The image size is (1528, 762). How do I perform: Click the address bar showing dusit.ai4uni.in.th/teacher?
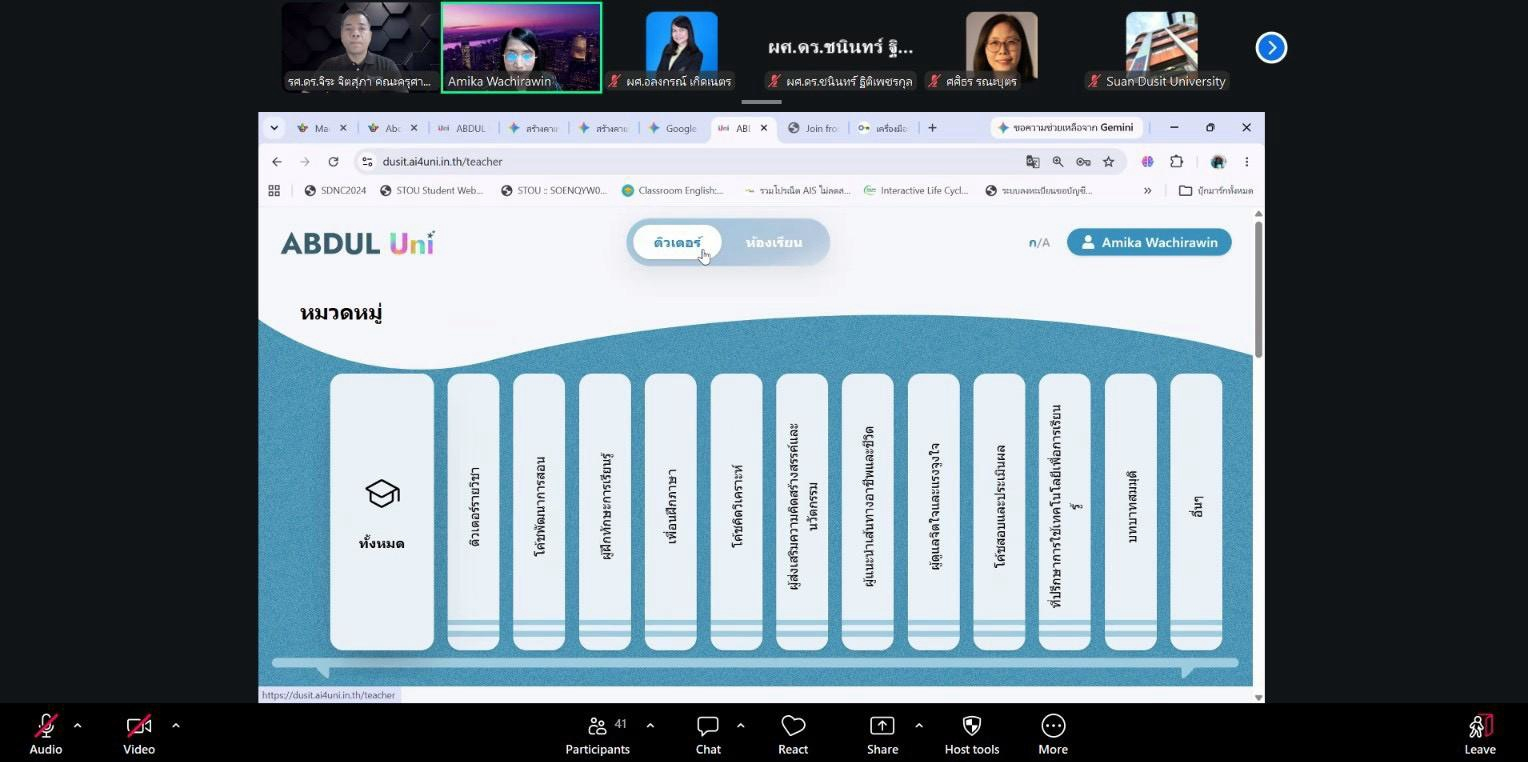click(x=690, y=161)
